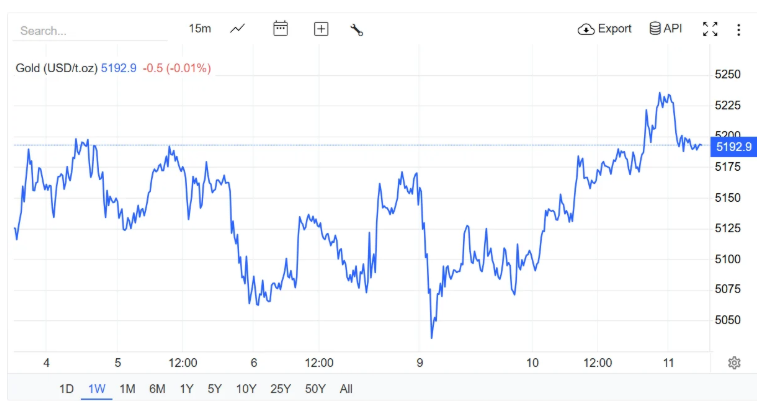
Task: Open the API database link
Action: click(666, 29)
